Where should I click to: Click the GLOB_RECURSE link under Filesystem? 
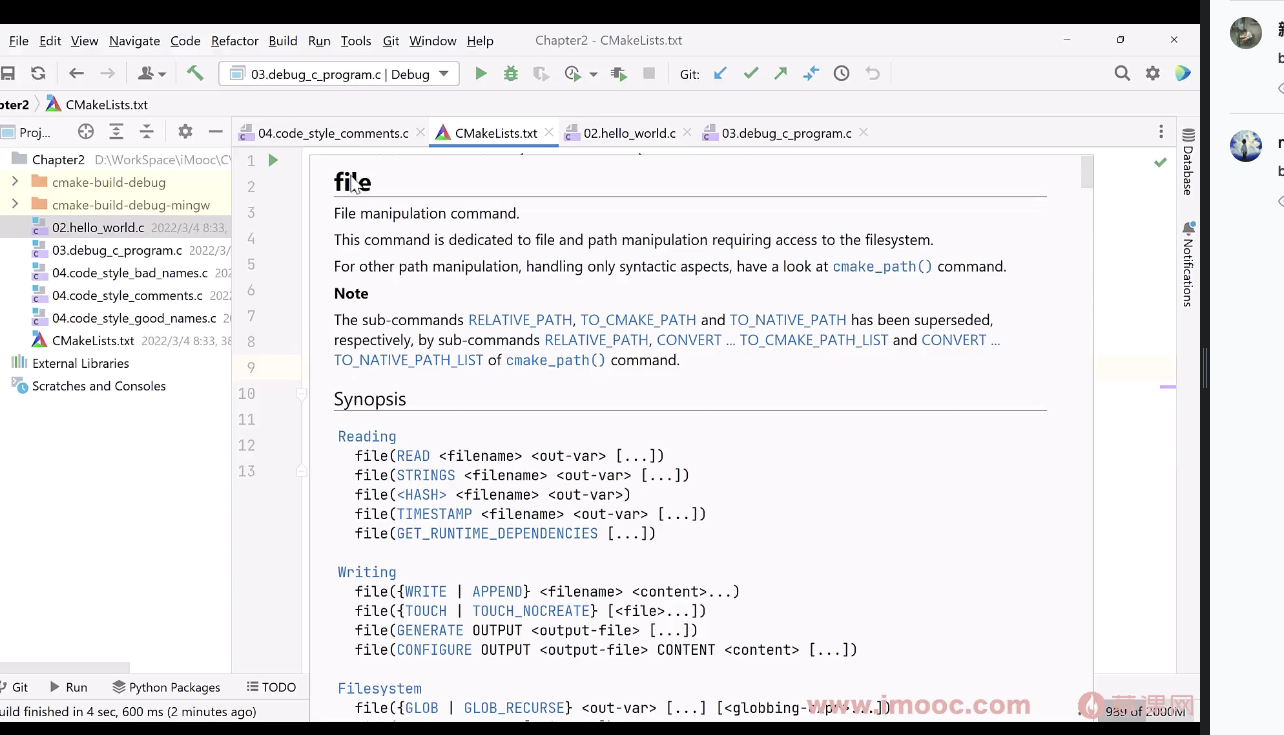[x=515, y=708]
